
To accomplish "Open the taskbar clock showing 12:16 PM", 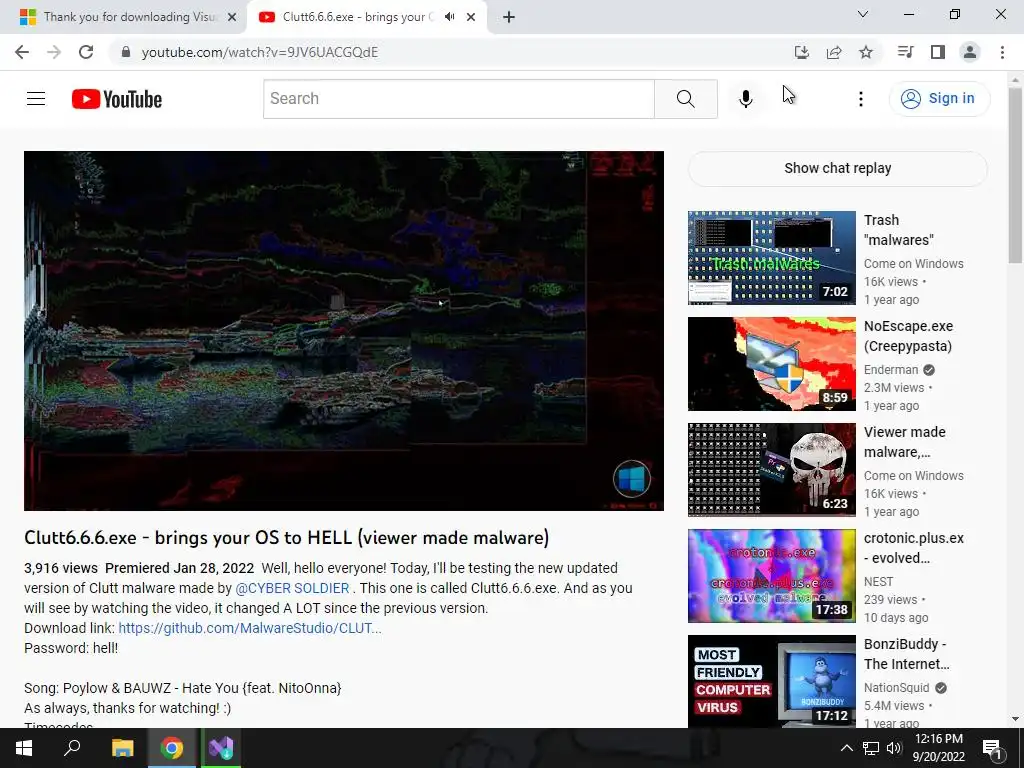I will coord(938,748).
